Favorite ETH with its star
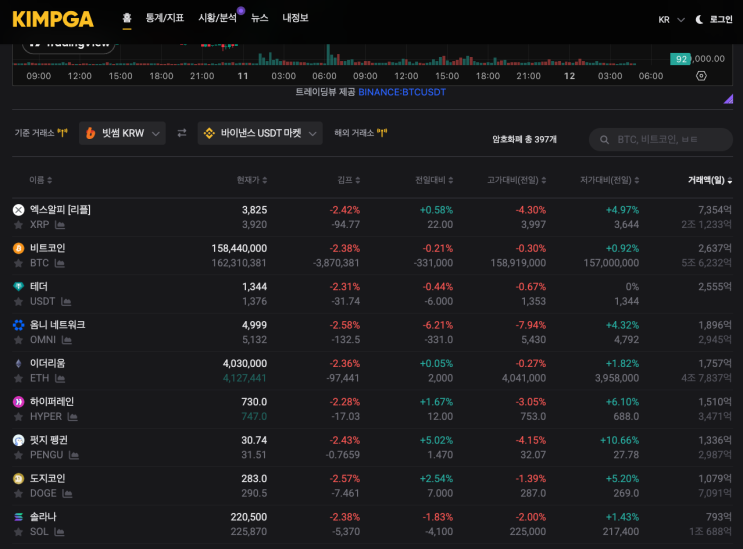This screenshot has height=549, width=743. click(x=18, y=378)
